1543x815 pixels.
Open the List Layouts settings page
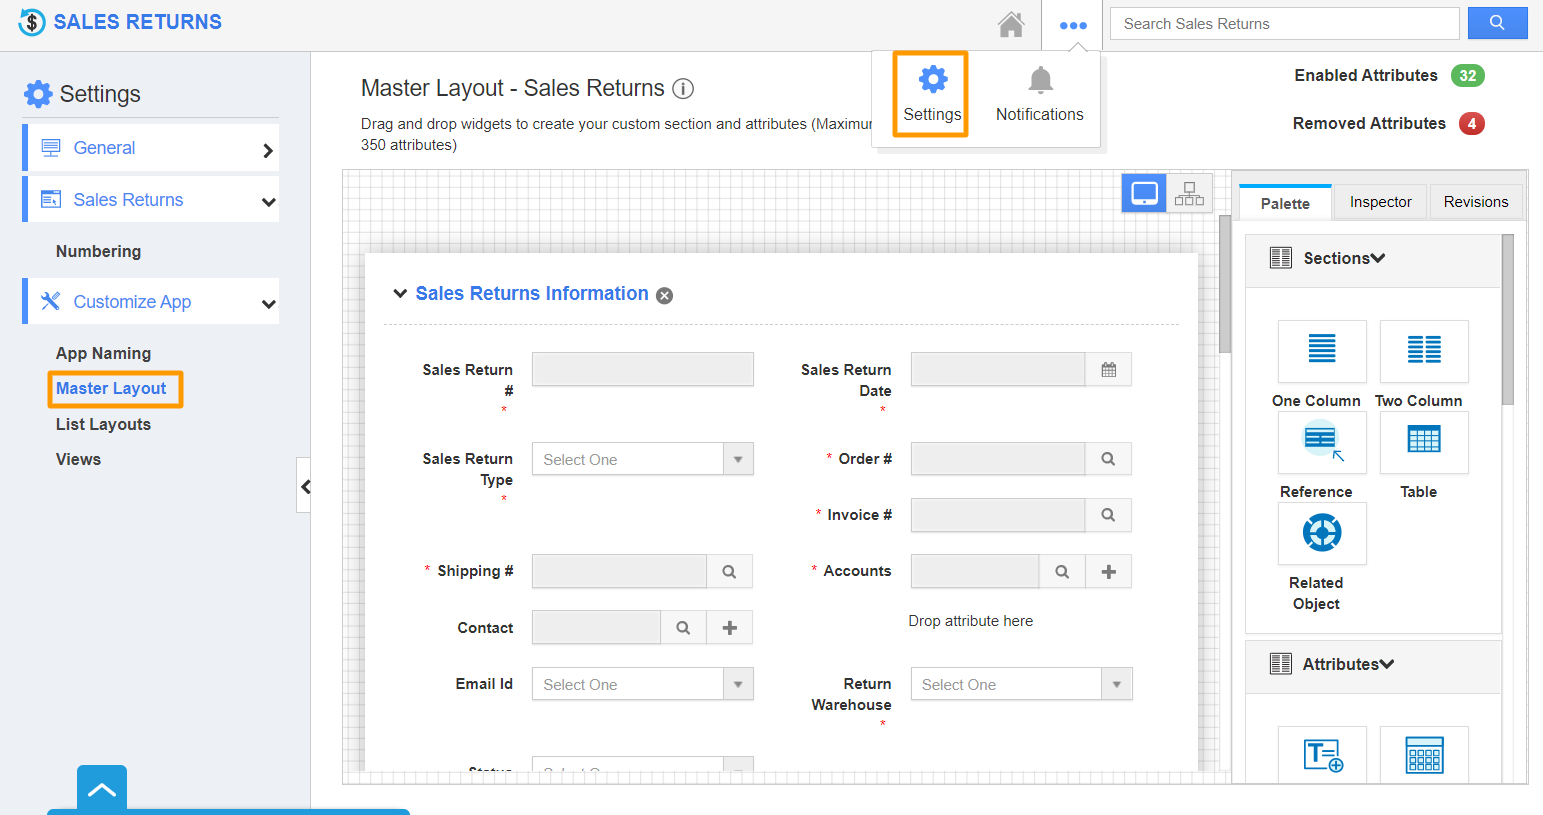101,424
